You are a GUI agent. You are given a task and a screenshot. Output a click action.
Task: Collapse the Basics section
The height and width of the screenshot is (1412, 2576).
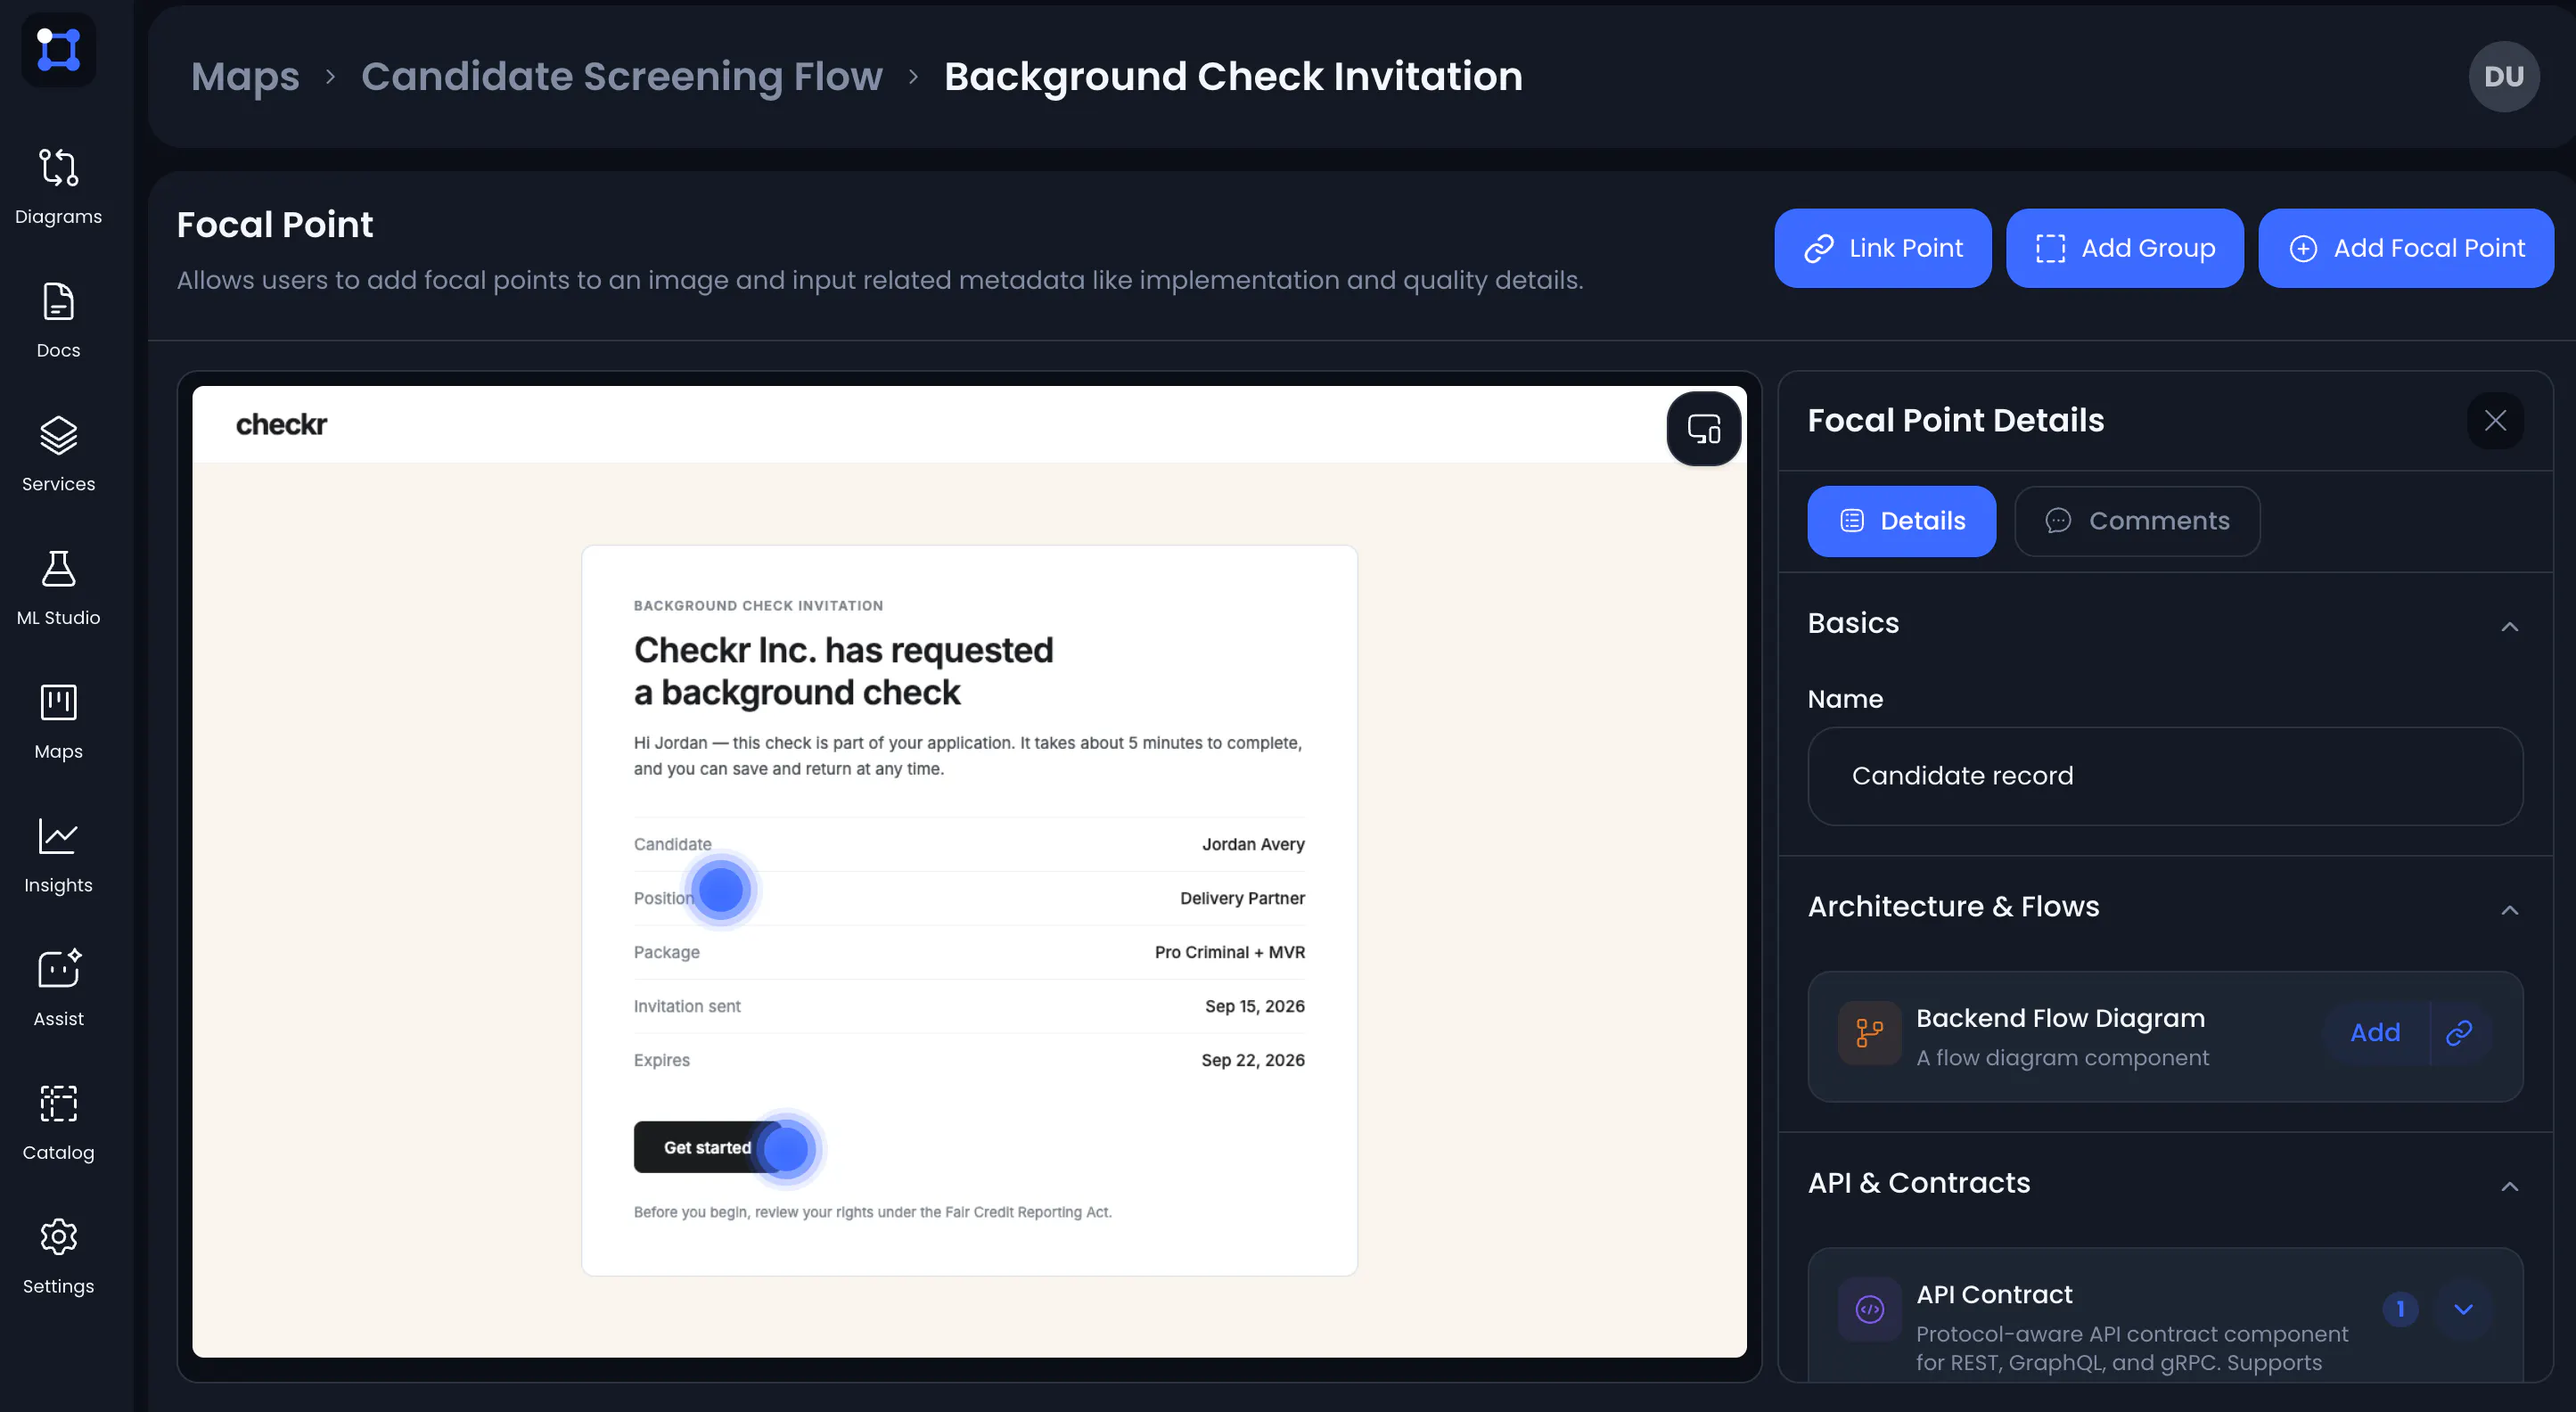tap(2509, 626)
